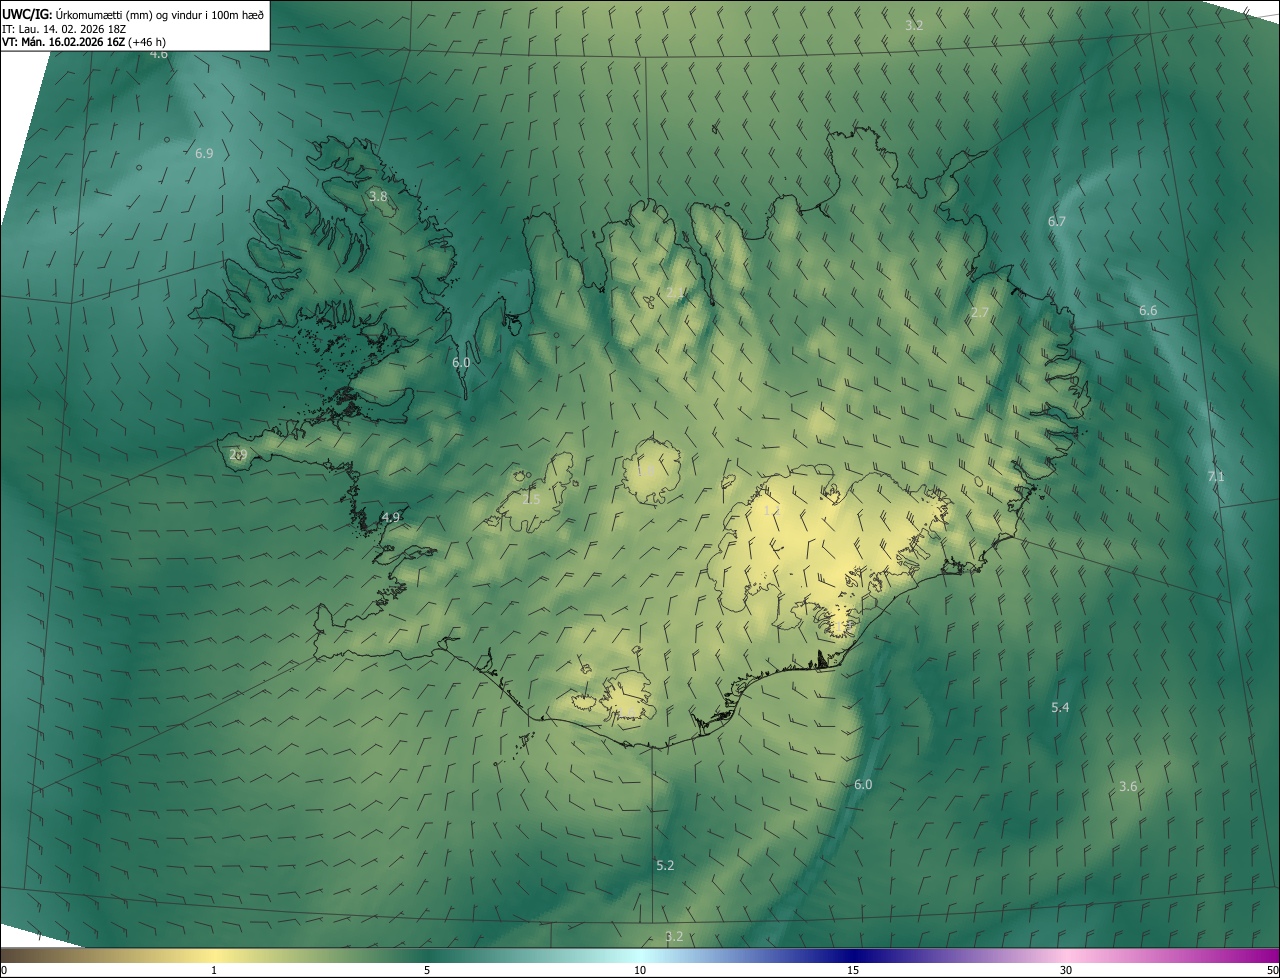
Task: Select the 5.2 value label
Action: point(665,866)
